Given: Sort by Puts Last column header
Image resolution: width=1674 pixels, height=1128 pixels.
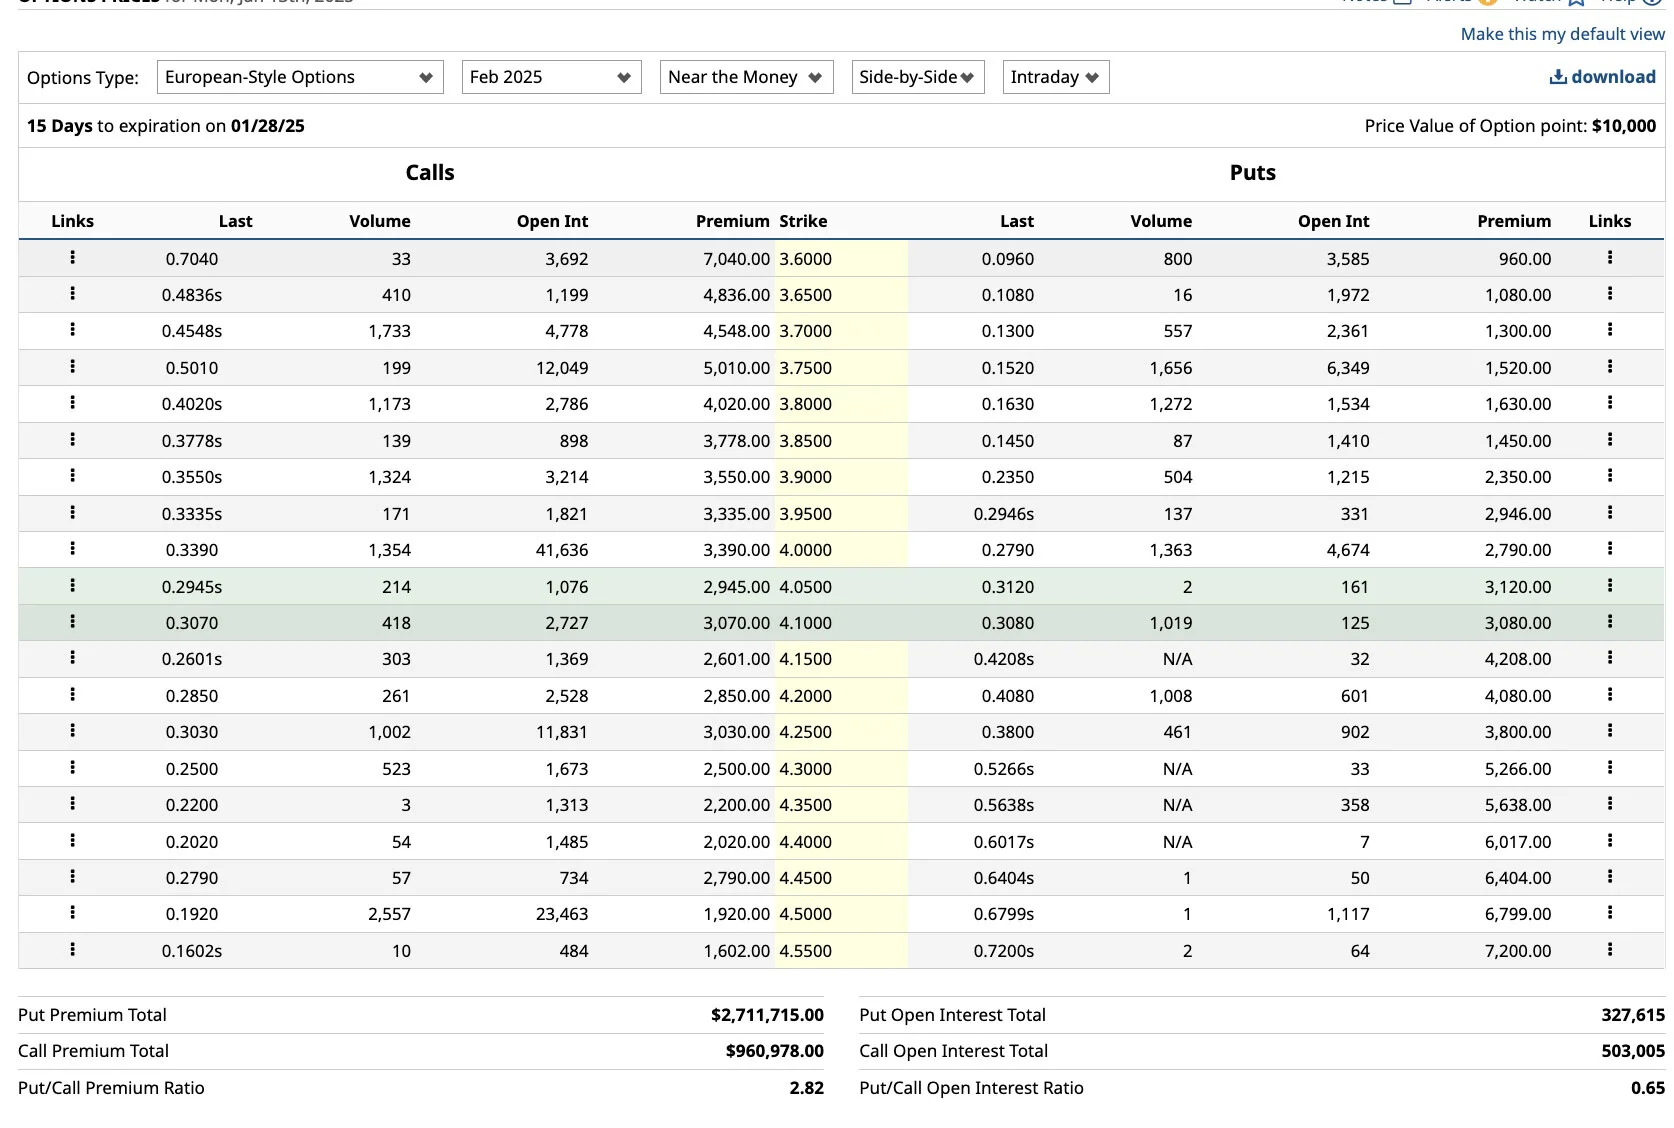Looking at the screenshot, I should pos(1017,221).
